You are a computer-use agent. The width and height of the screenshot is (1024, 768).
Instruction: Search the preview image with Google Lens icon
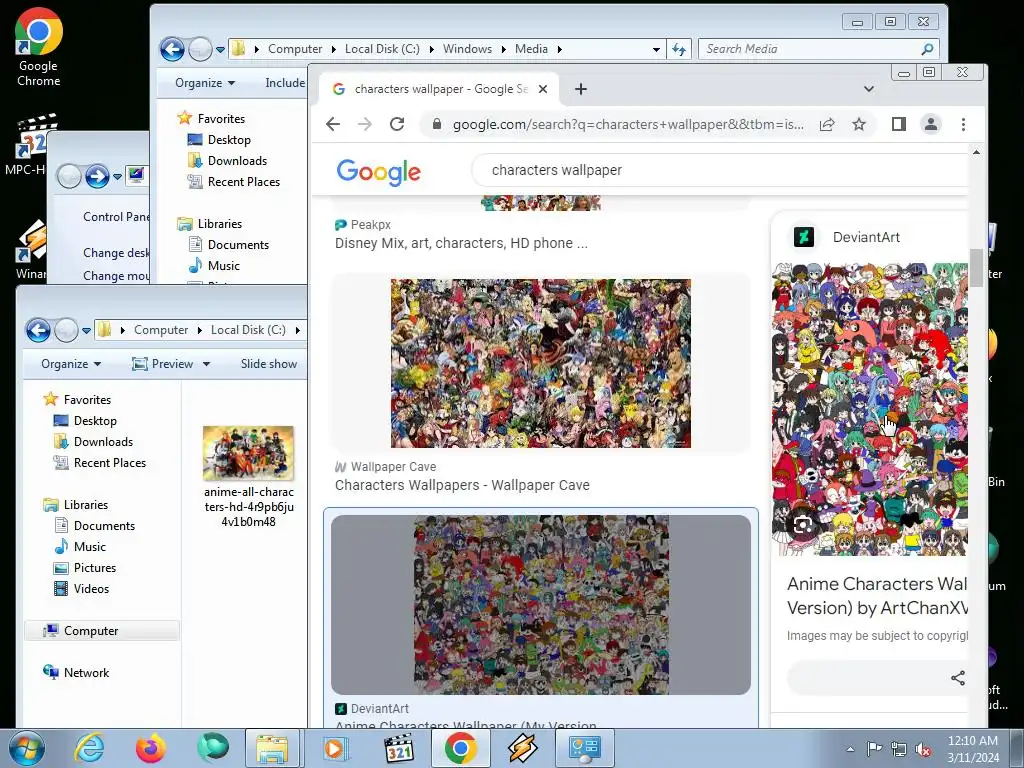point(803,524)
